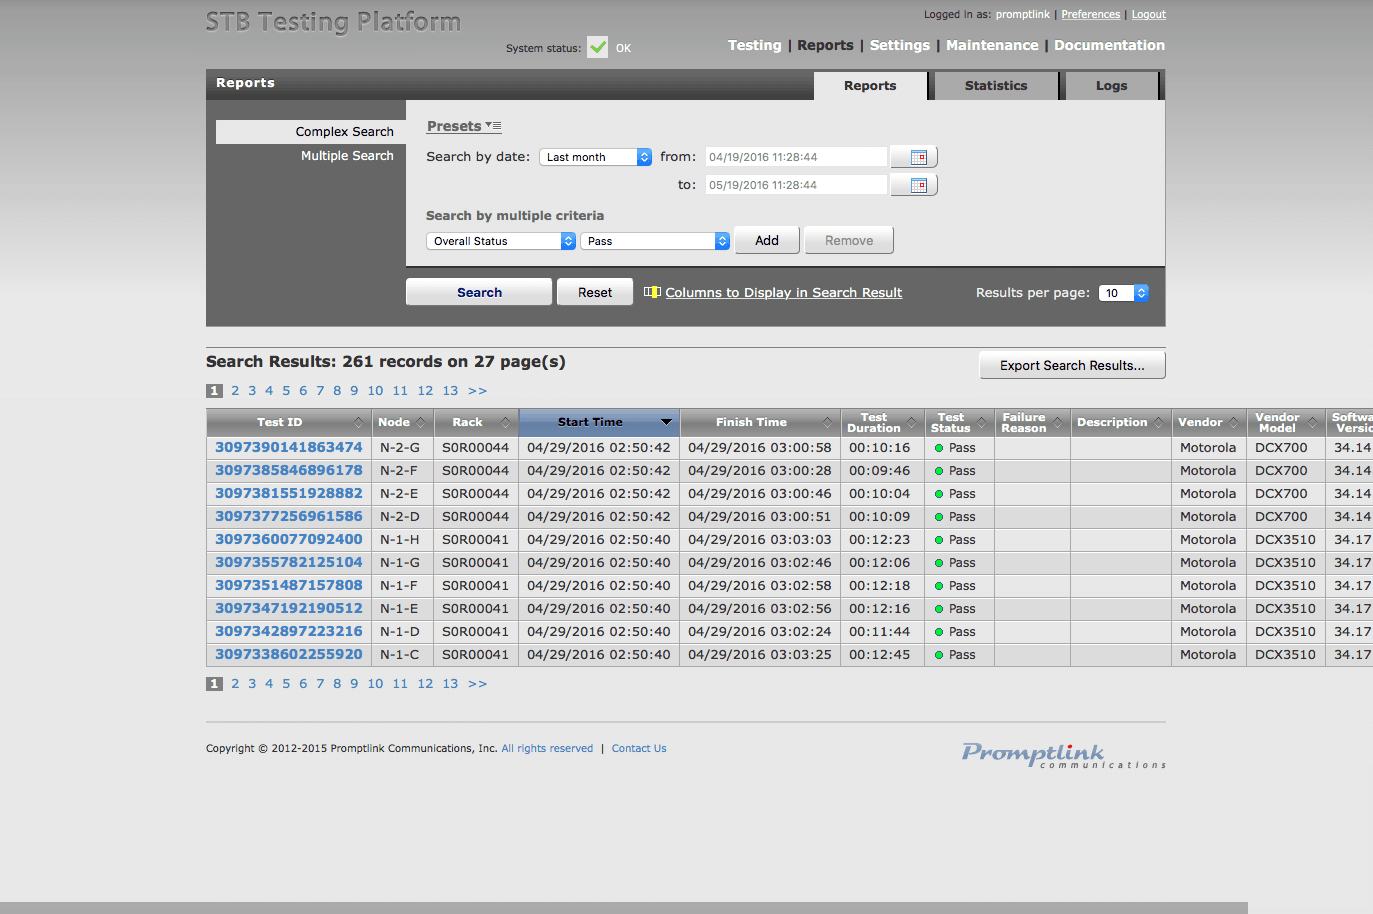1373x914 pixels.
Task: Open Columns to Display in Search Result
Action: [783, 292]
